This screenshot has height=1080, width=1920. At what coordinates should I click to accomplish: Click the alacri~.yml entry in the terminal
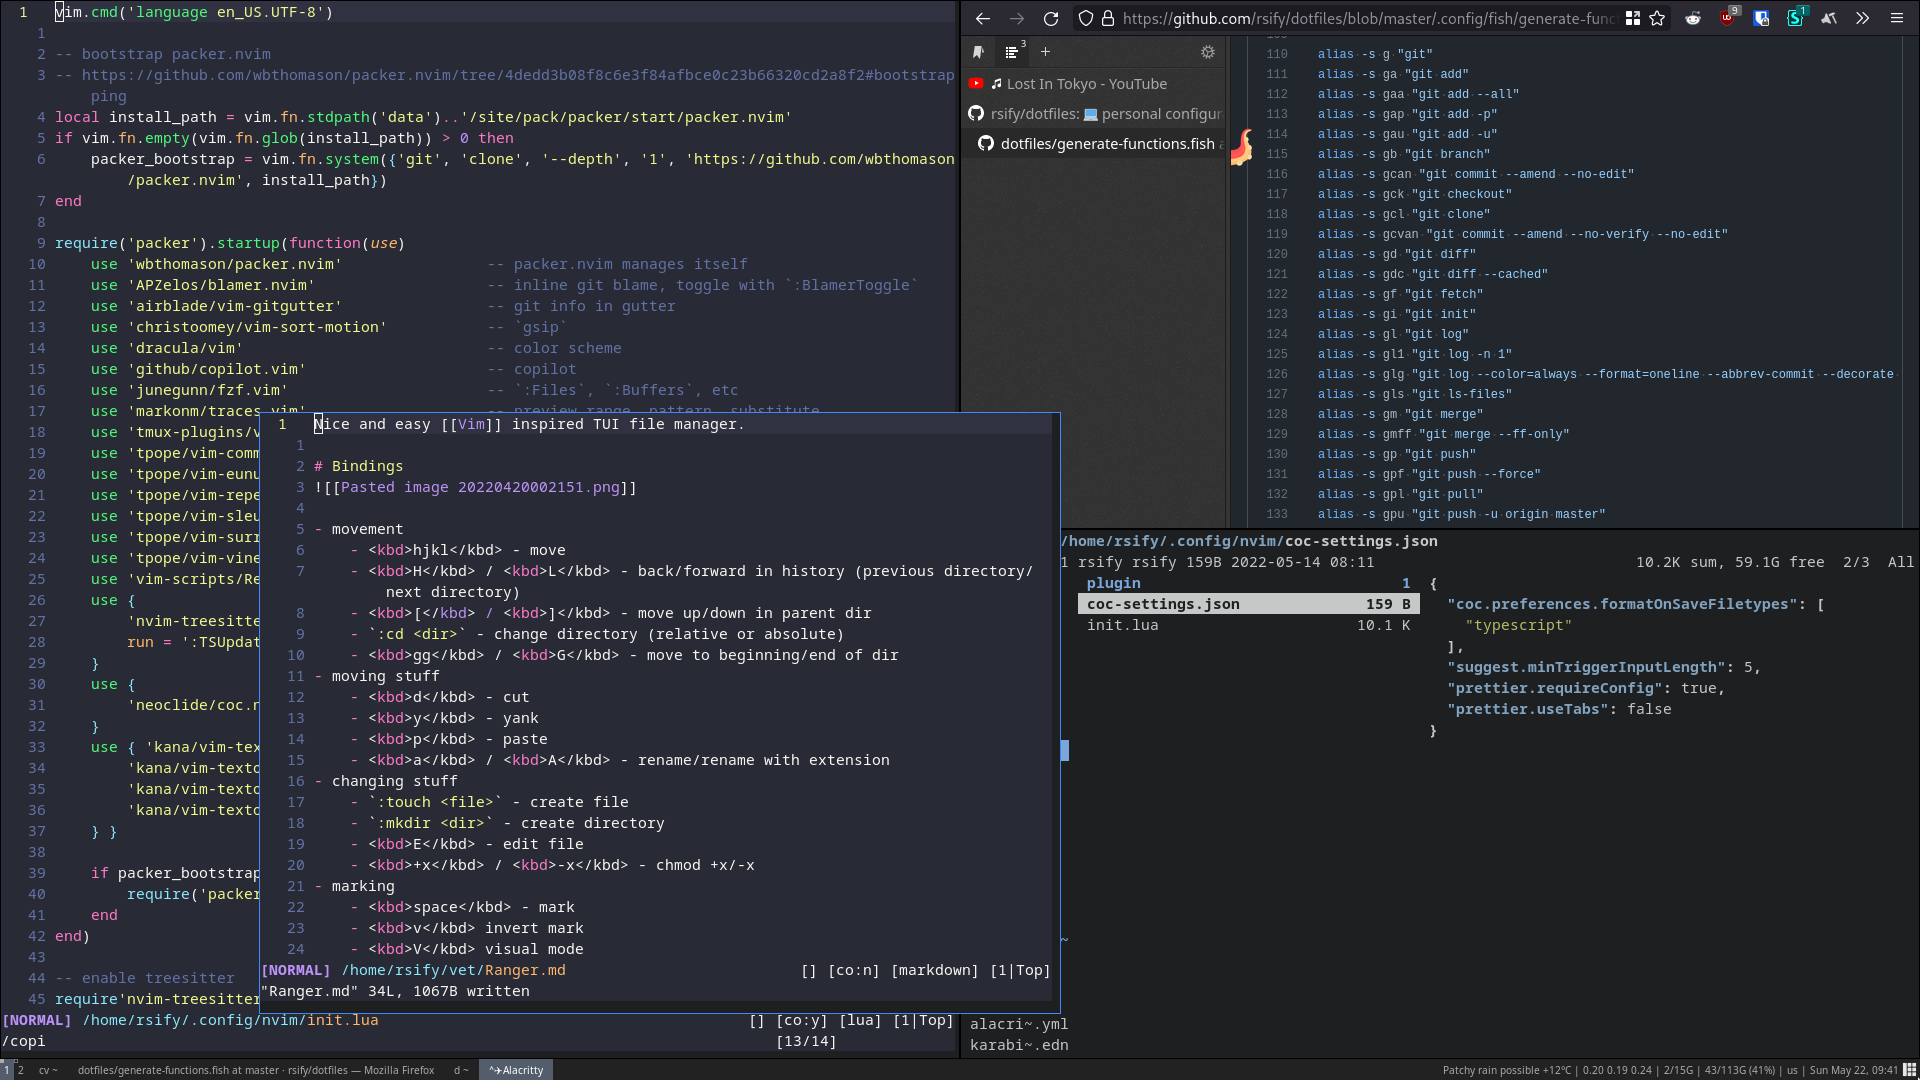(x=1019, y=1024)
